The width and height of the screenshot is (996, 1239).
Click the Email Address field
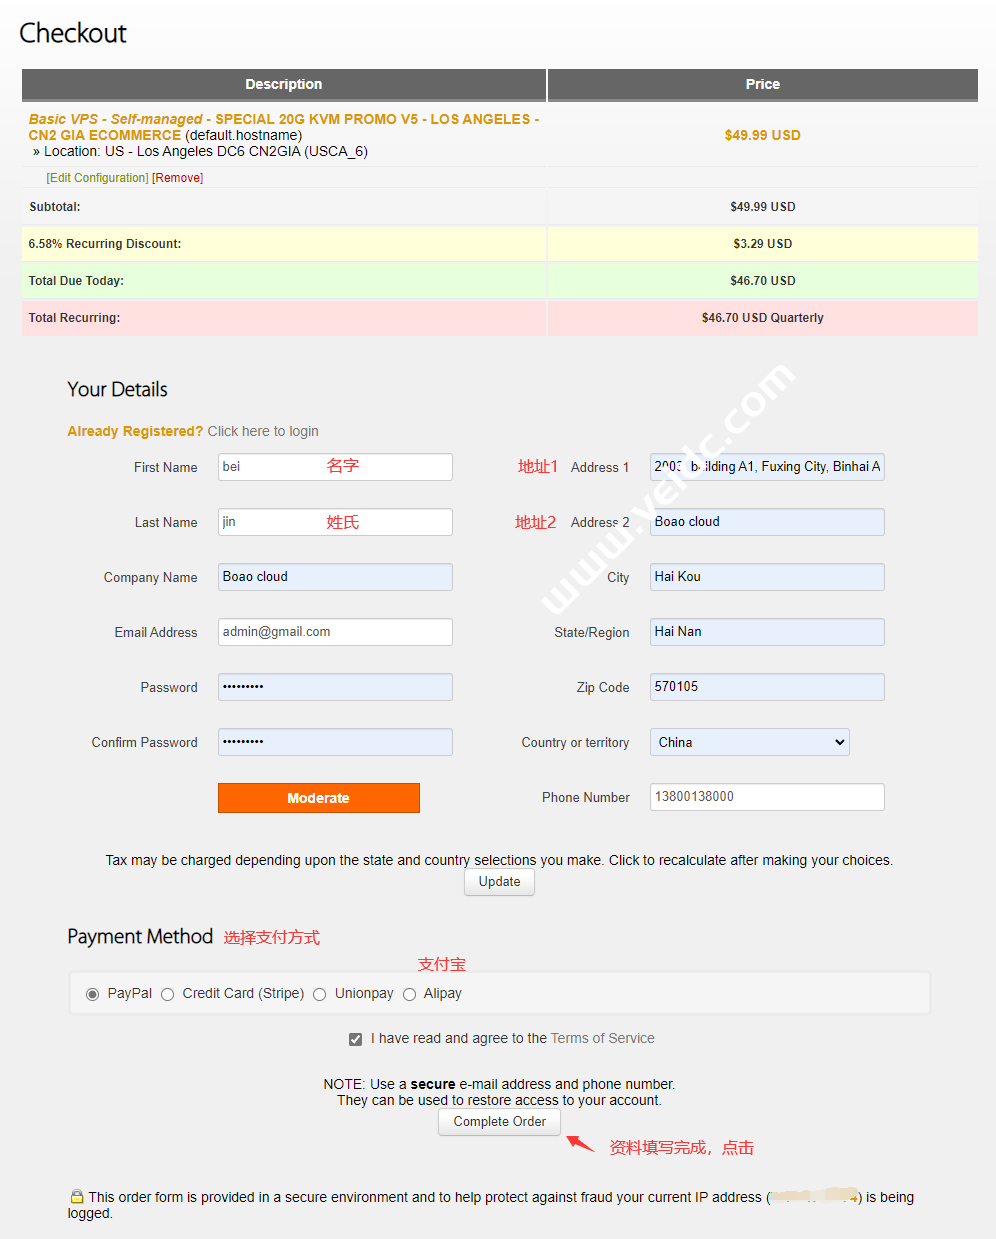(x=335, y=632)
